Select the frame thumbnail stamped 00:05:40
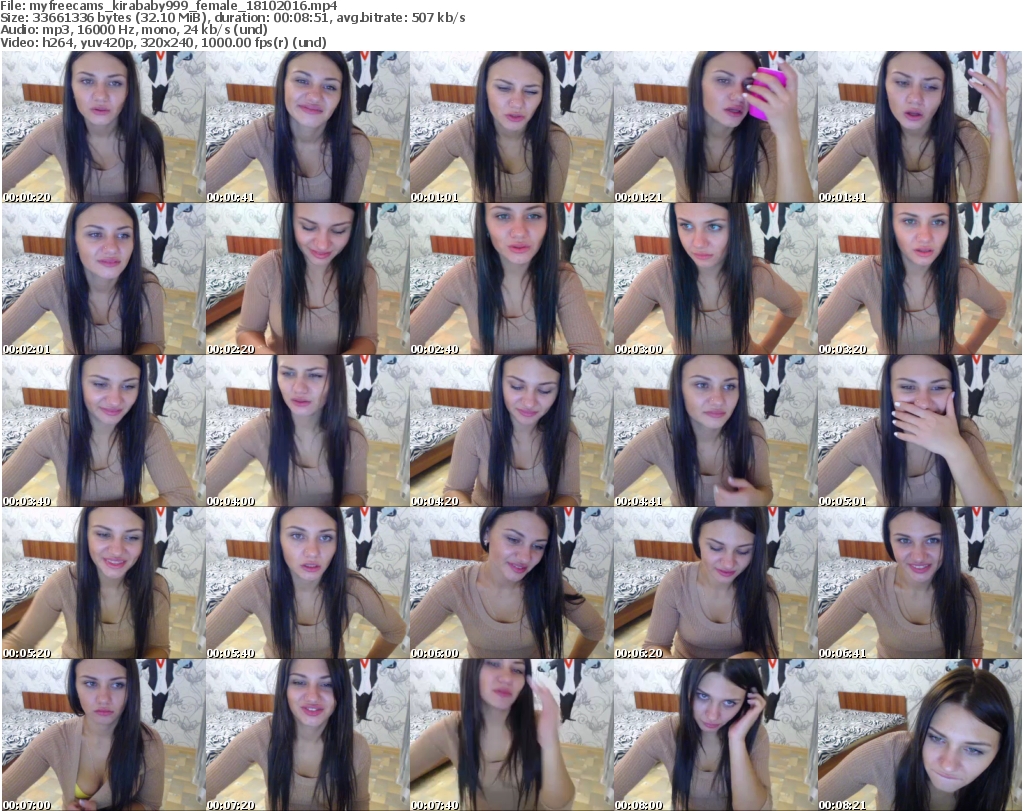 (x=308, y=583)
